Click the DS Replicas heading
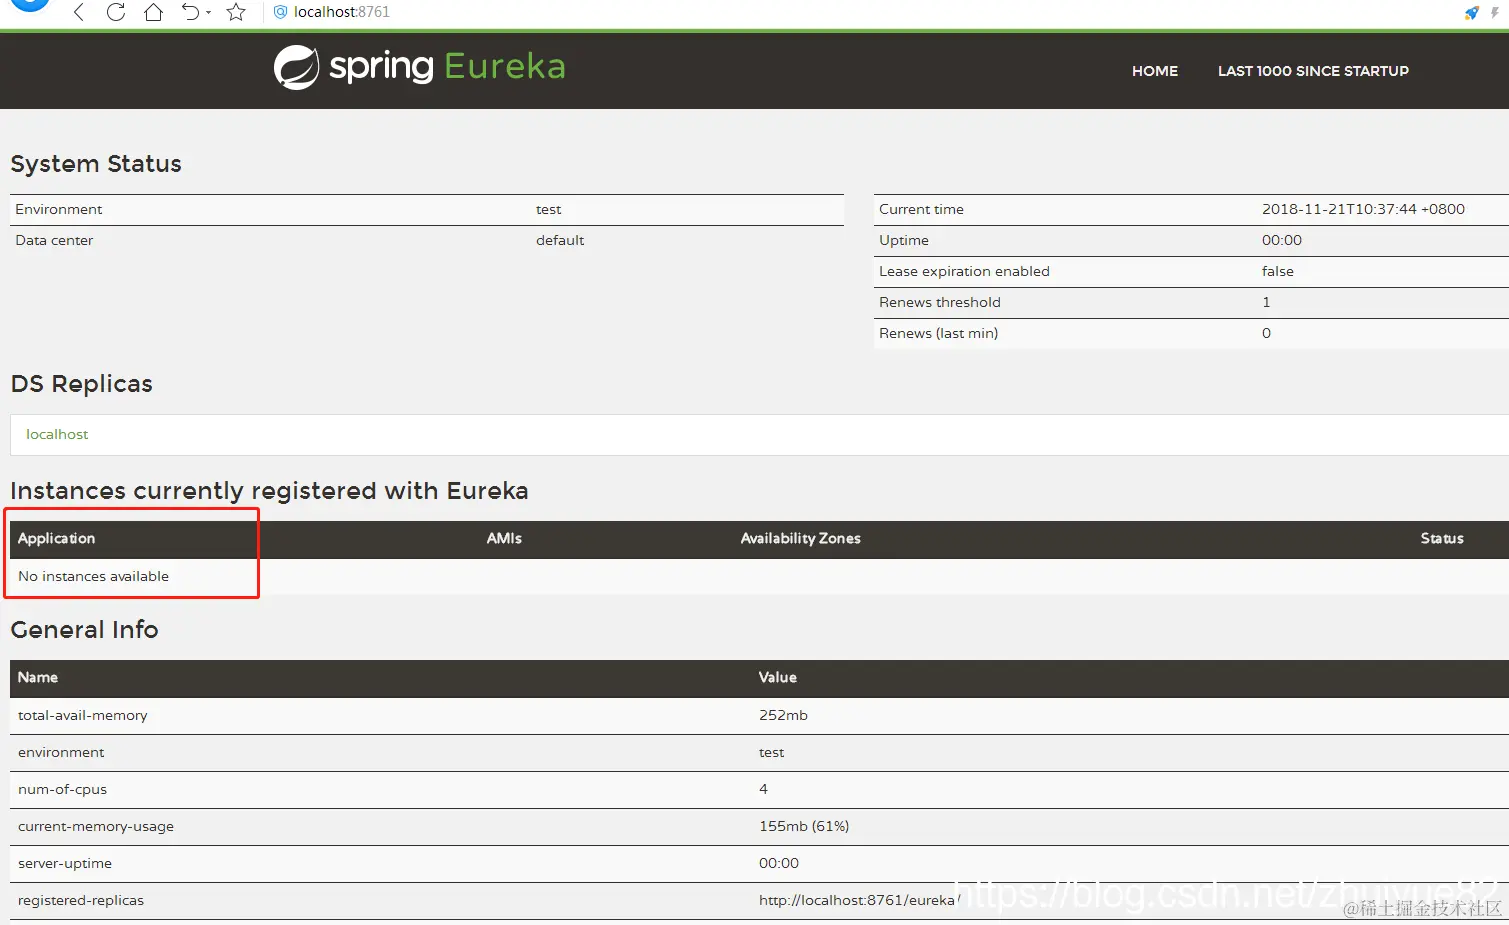This screenshot has height=925, width=1509. click(81, 384)
